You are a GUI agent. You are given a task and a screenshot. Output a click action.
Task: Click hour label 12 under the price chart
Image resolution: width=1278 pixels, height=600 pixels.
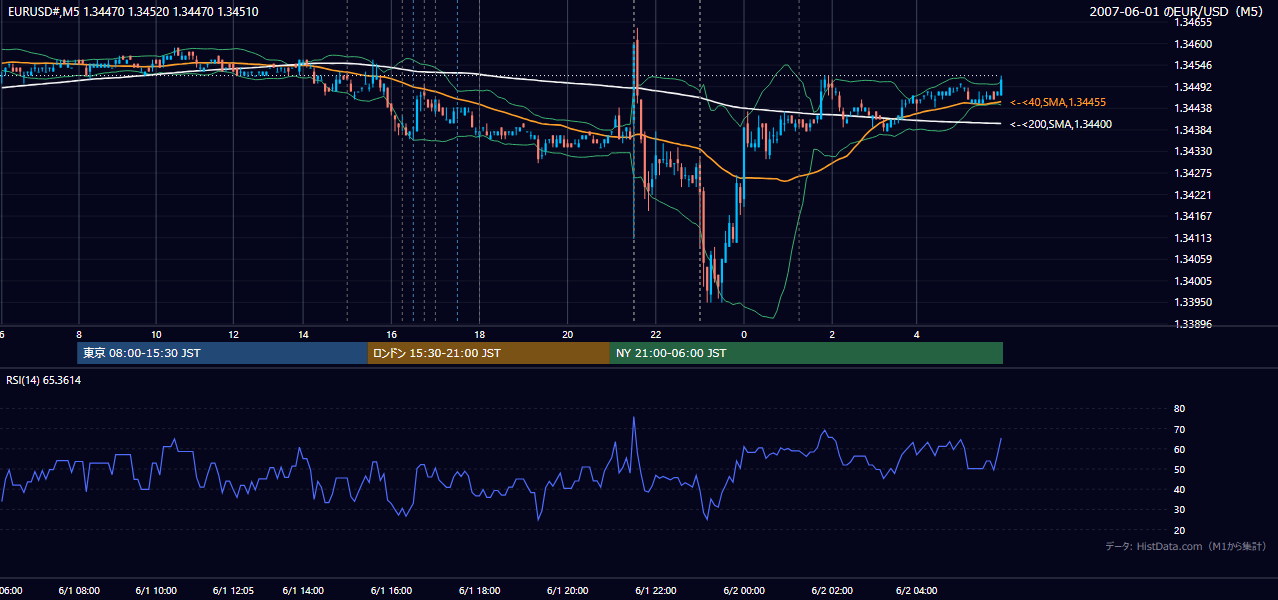233,334
